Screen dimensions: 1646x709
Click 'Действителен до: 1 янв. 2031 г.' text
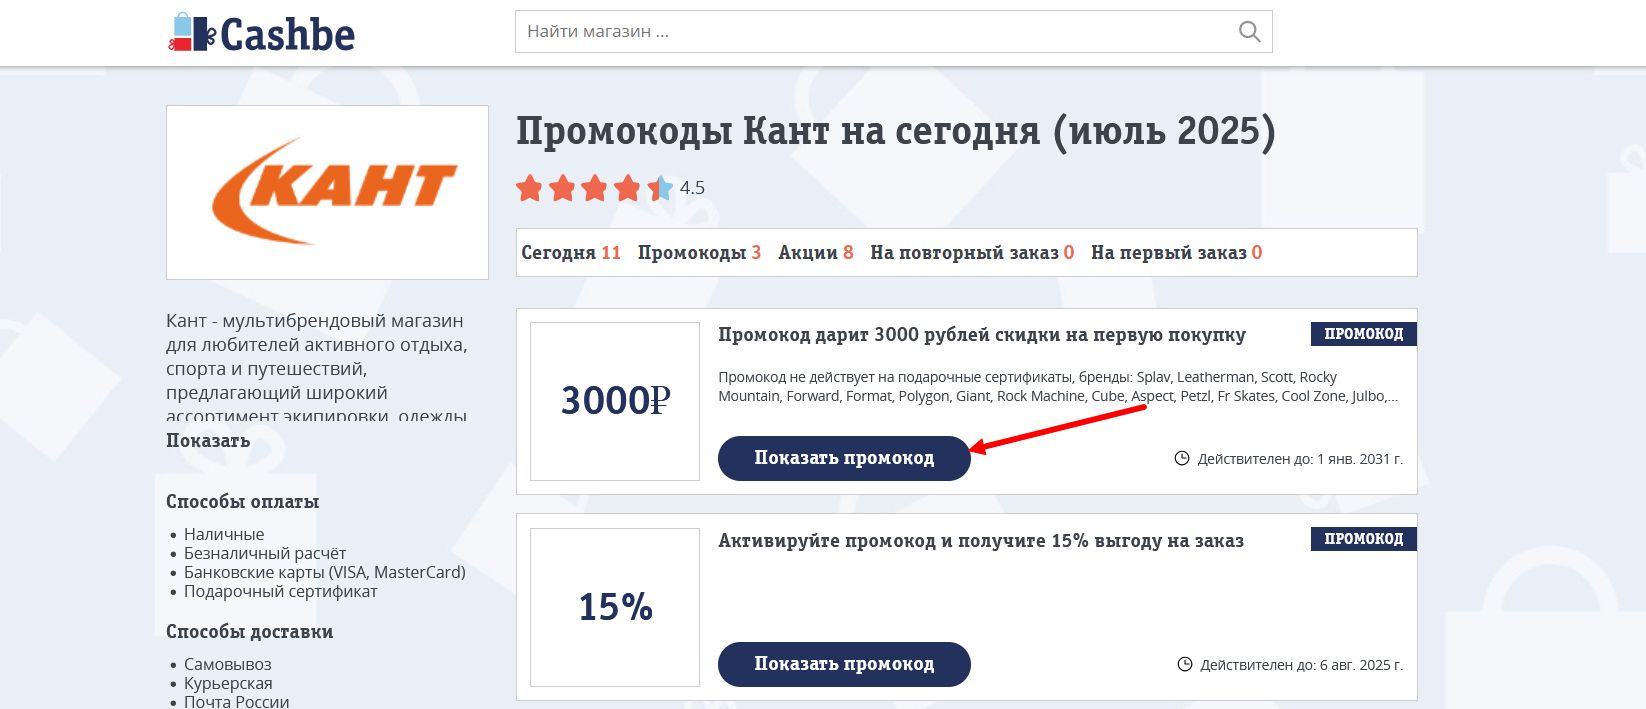(x=1300, y=459)
